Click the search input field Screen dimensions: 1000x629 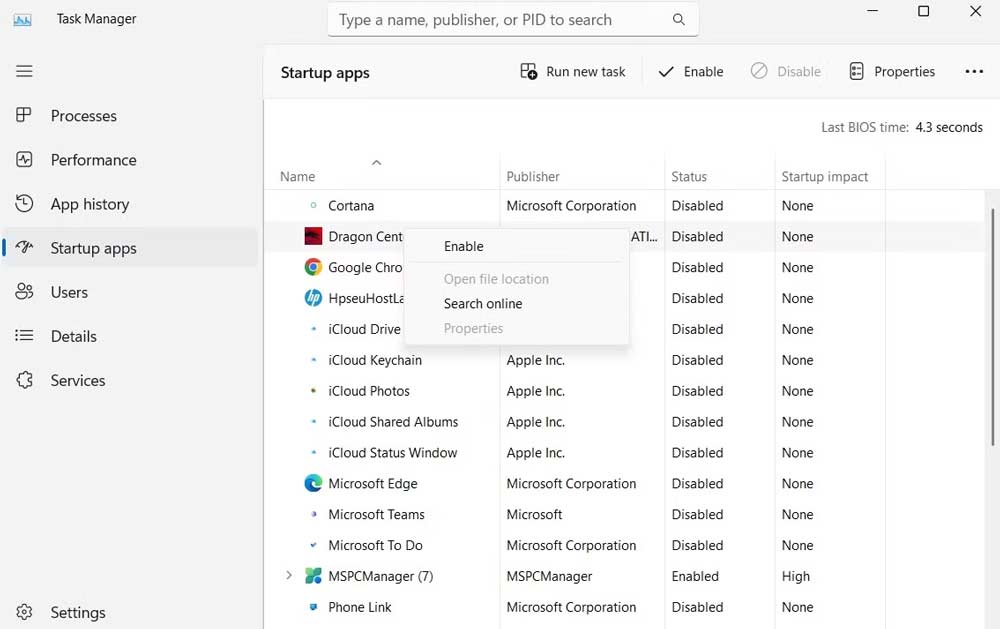point(500,19)
